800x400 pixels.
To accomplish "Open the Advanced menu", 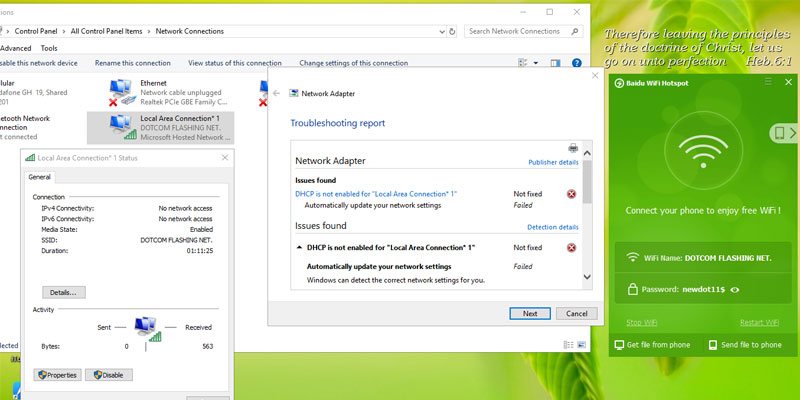I will point(15,48).
